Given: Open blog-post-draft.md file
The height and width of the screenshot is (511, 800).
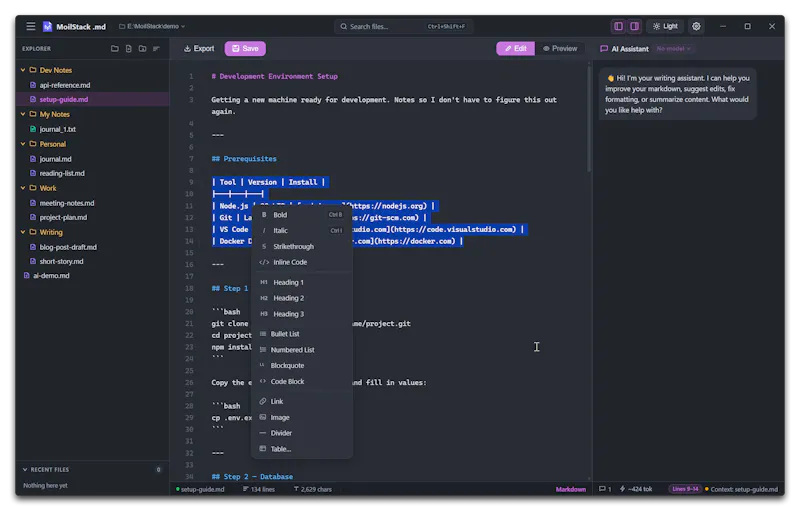Looking at the screenshot, I should coord(92,247).
